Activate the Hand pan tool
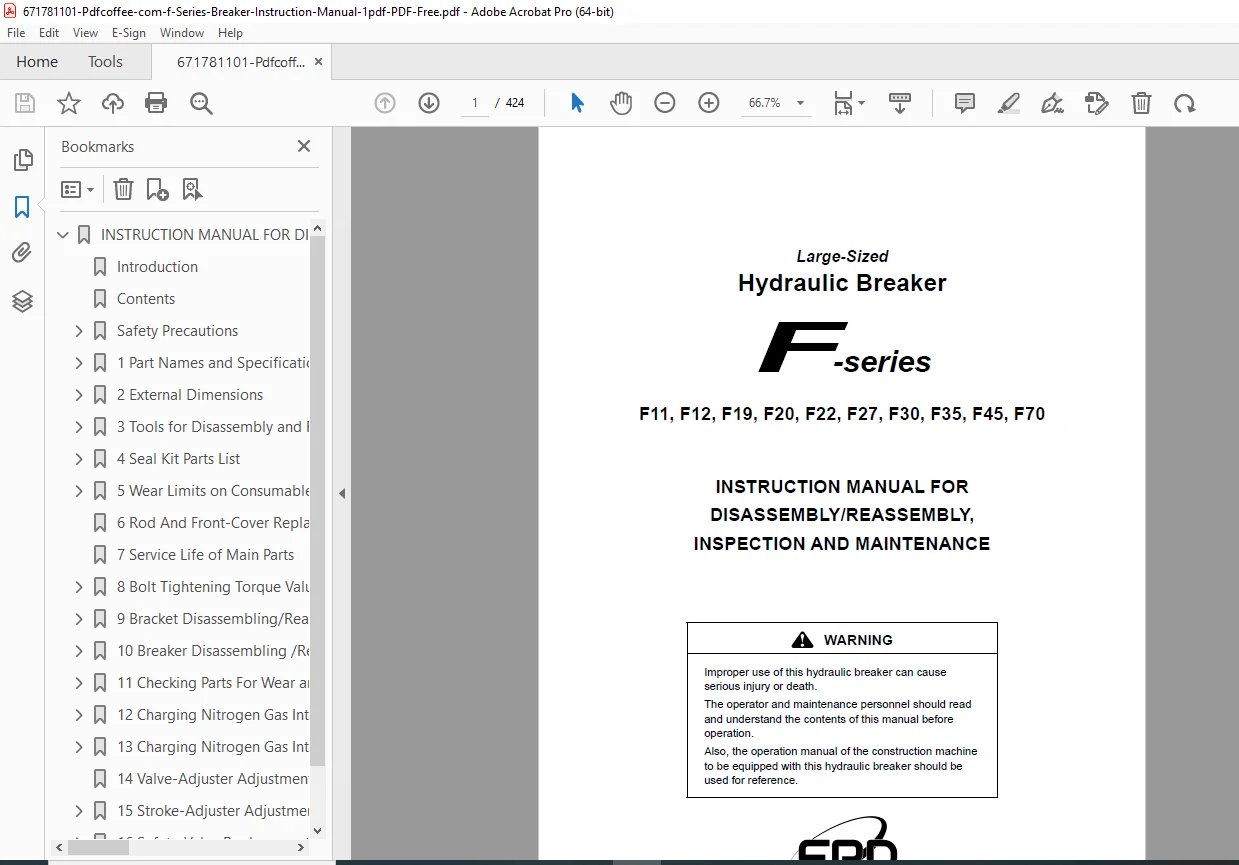The image size is (1239, 865). point(621,103)
